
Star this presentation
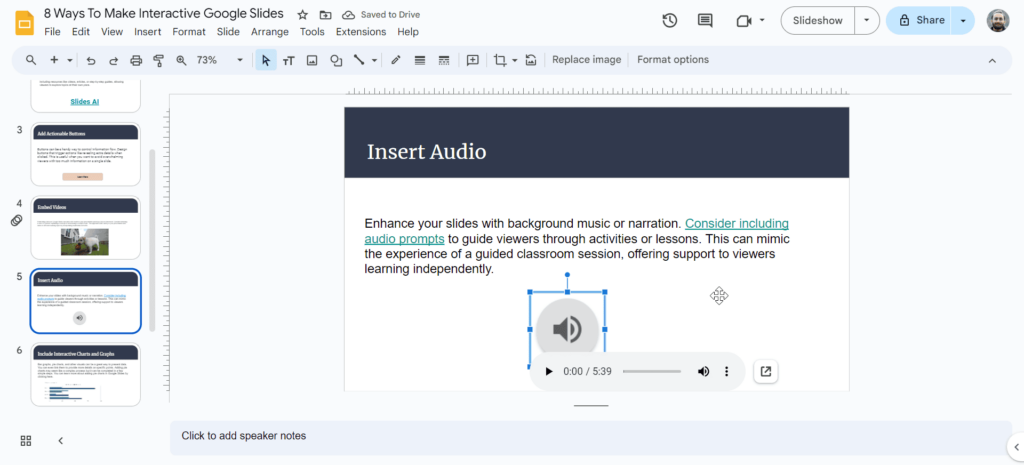[x=303, y=15]
